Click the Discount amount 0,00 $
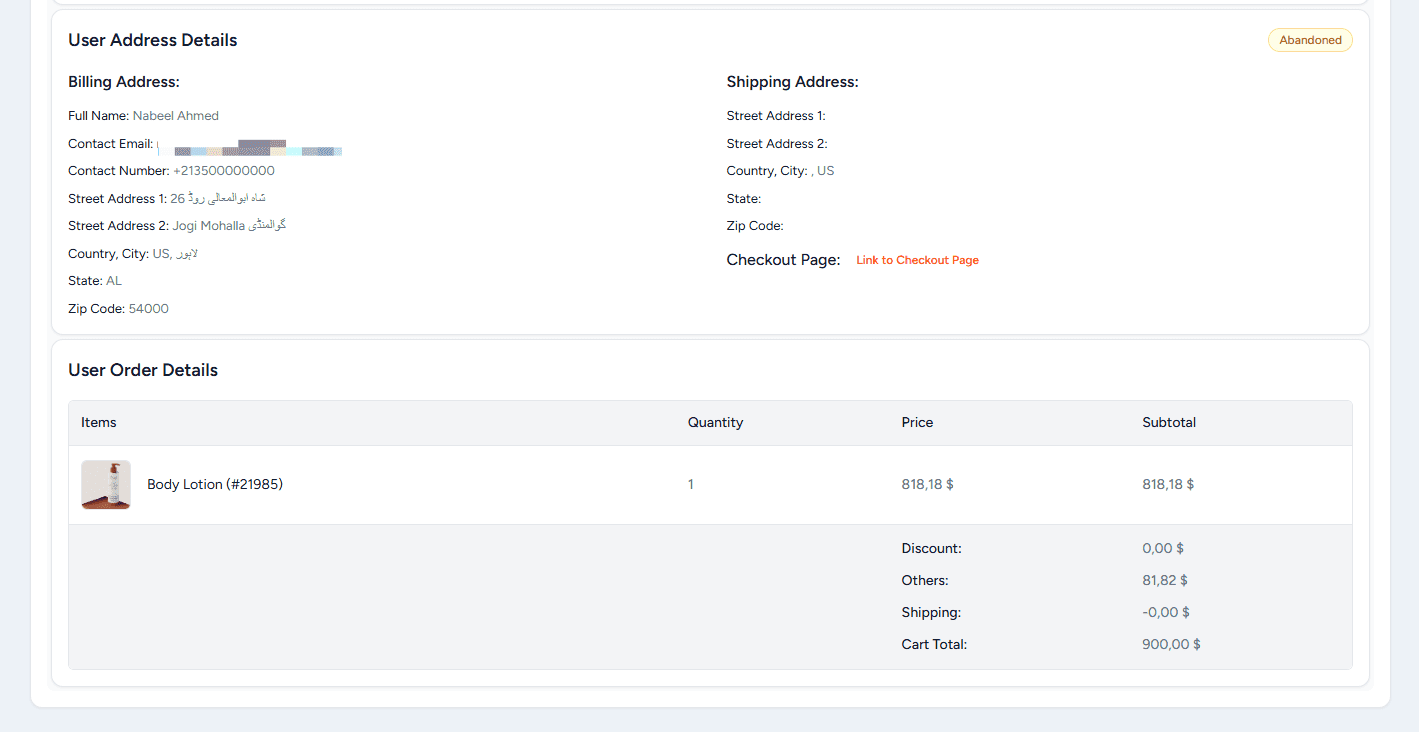 (x=1163, y=549)
